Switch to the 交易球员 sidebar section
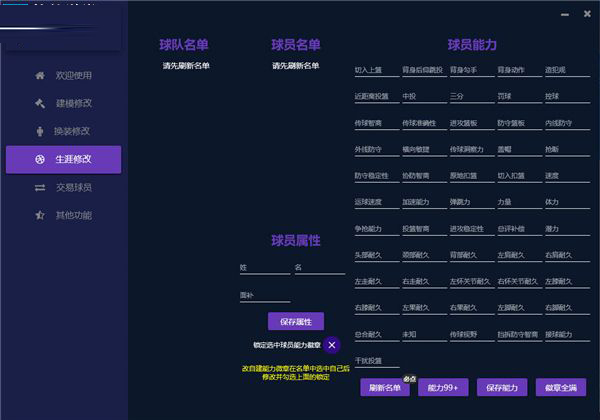 72,187
